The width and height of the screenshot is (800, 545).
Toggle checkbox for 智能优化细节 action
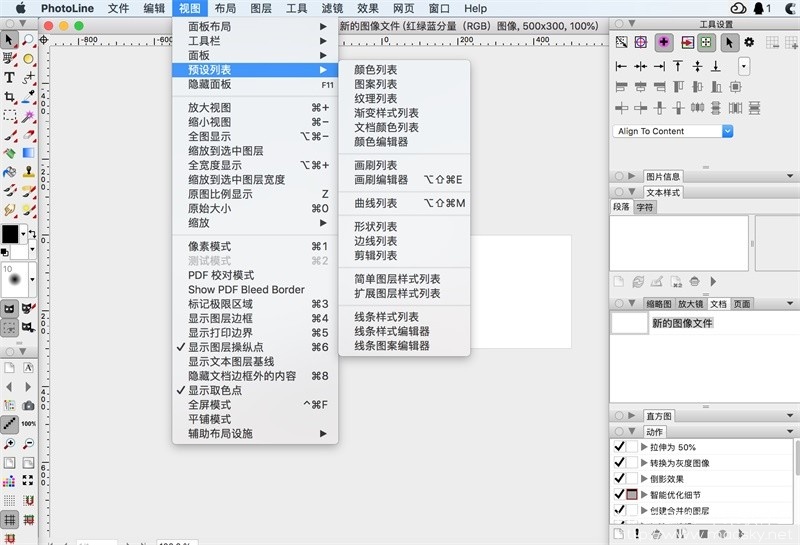[619, 494]
